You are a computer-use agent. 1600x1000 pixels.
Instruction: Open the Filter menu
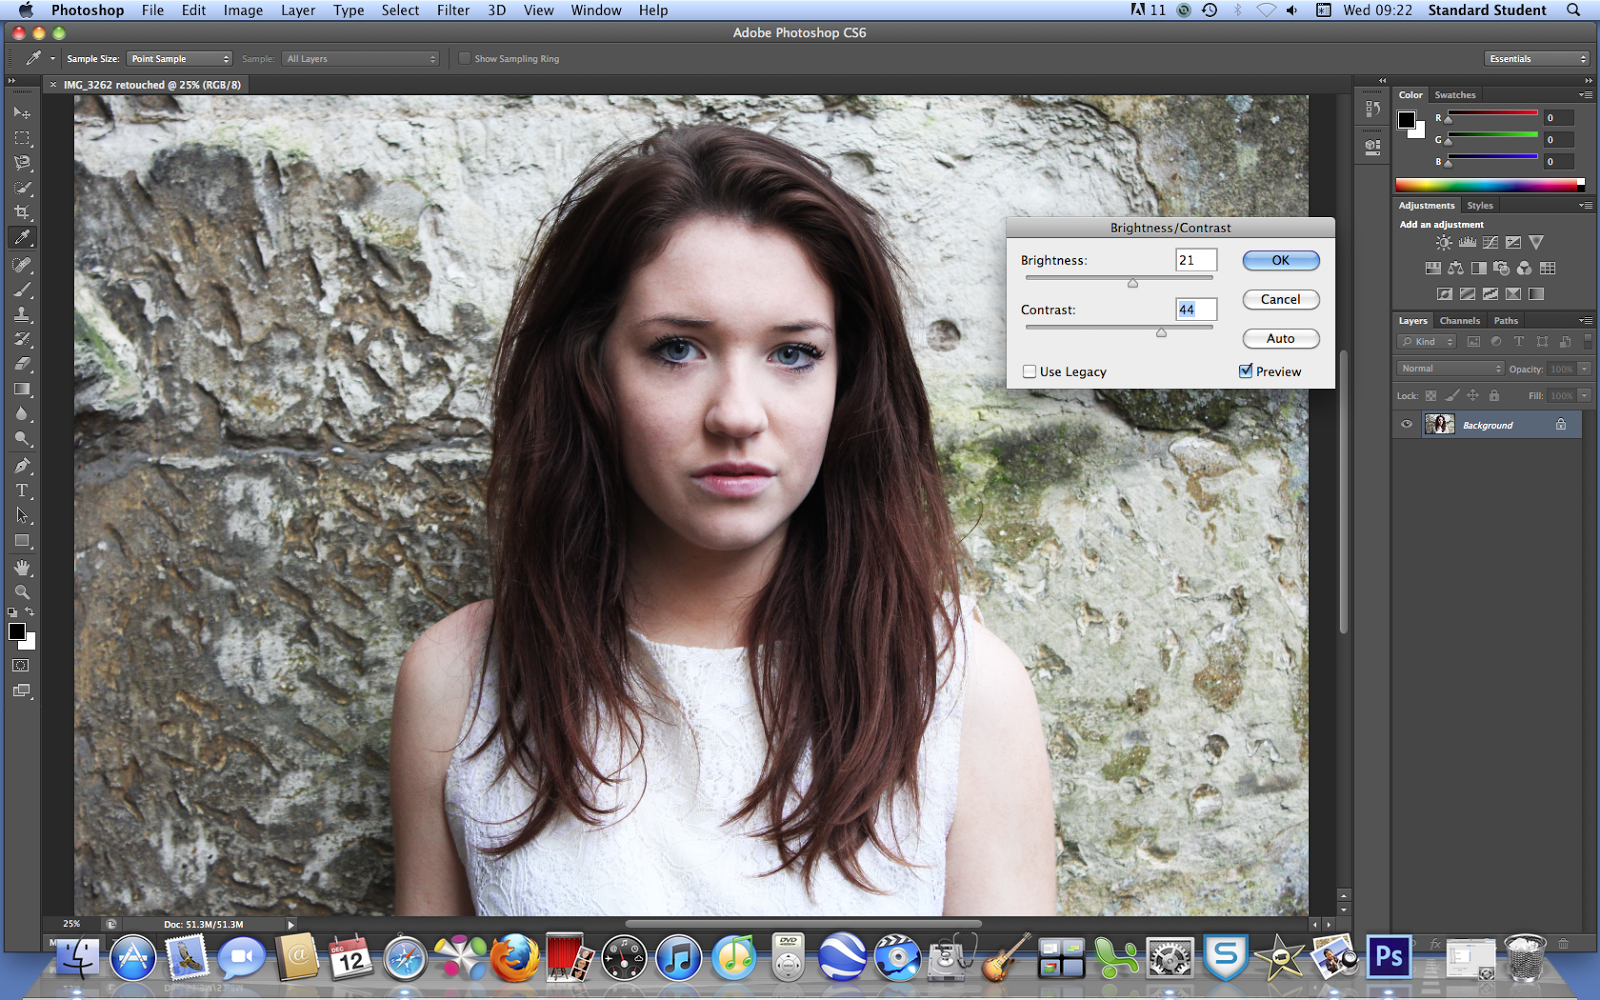[x=453, y=10]
